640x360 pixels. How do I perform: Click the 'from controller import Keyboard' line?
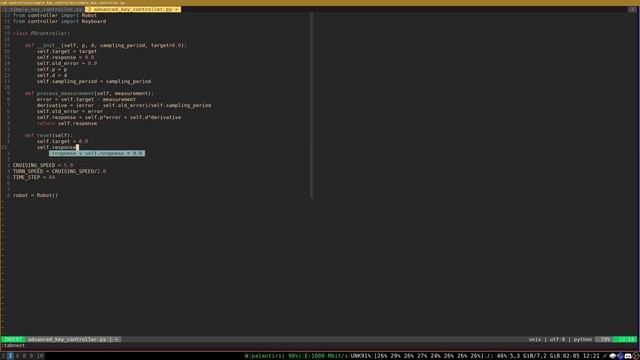tap(59, 21)
